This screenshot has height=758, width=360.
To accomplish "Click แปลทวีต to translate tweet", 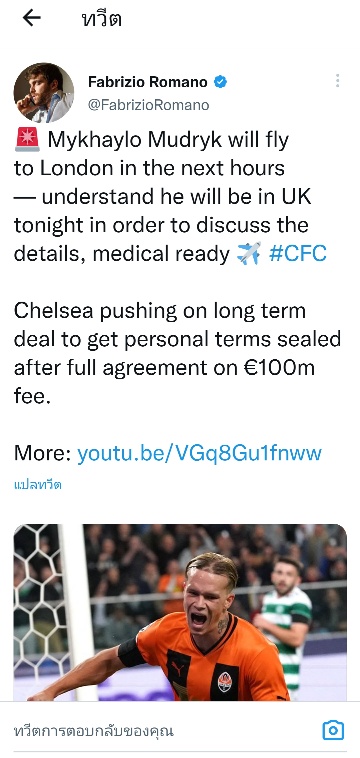I will (38, 484).
